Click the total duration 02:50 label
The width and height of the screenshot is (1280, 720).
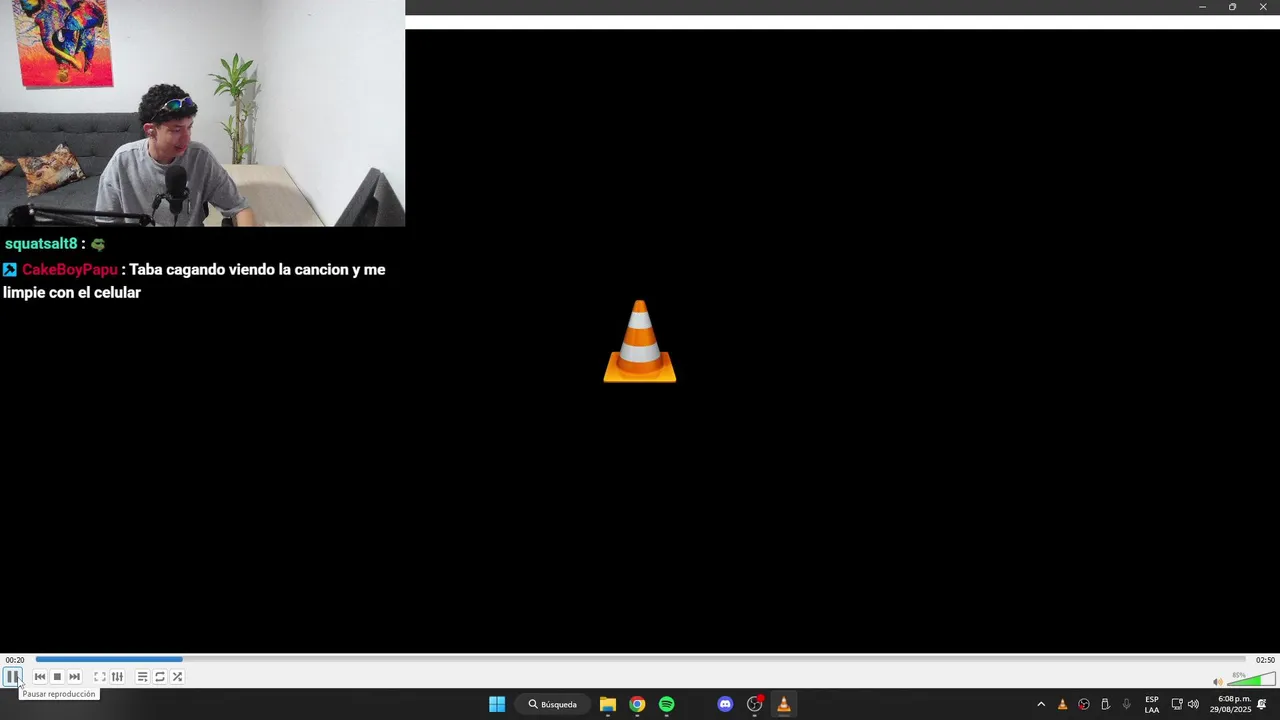coord(1265,660)
